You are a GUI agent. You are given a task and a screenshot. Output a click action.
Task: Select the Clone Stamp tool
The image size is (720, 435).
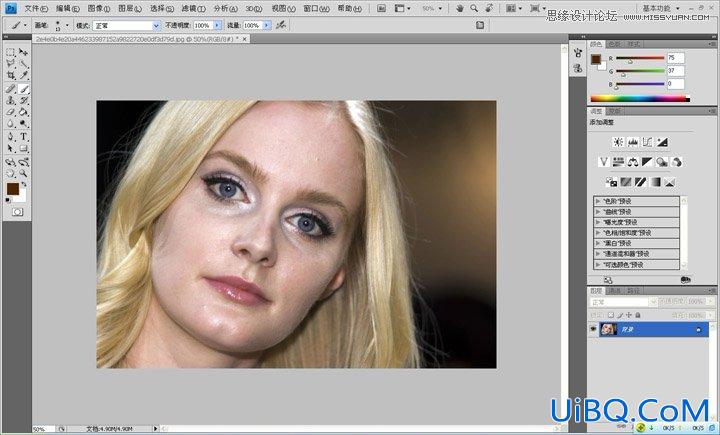(x=10, y=100)
